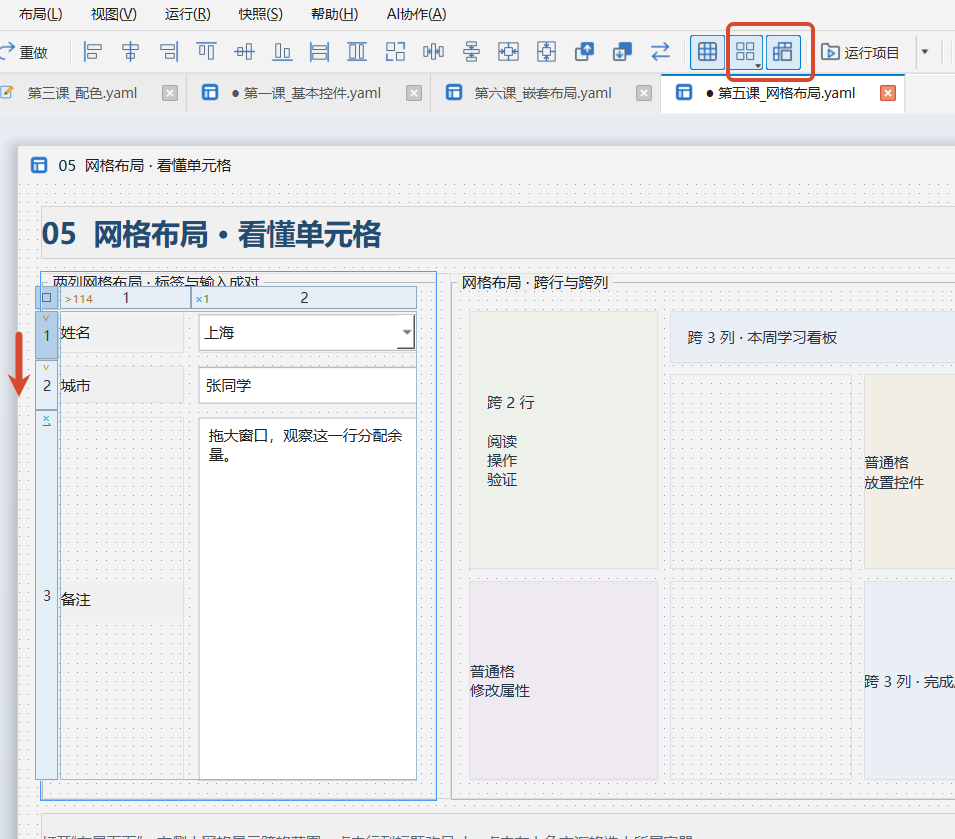The height and width of the screenshot is (839, 955).
Task: Select grid row header 2
Action: pyautogui.click(x=47, y=385)
